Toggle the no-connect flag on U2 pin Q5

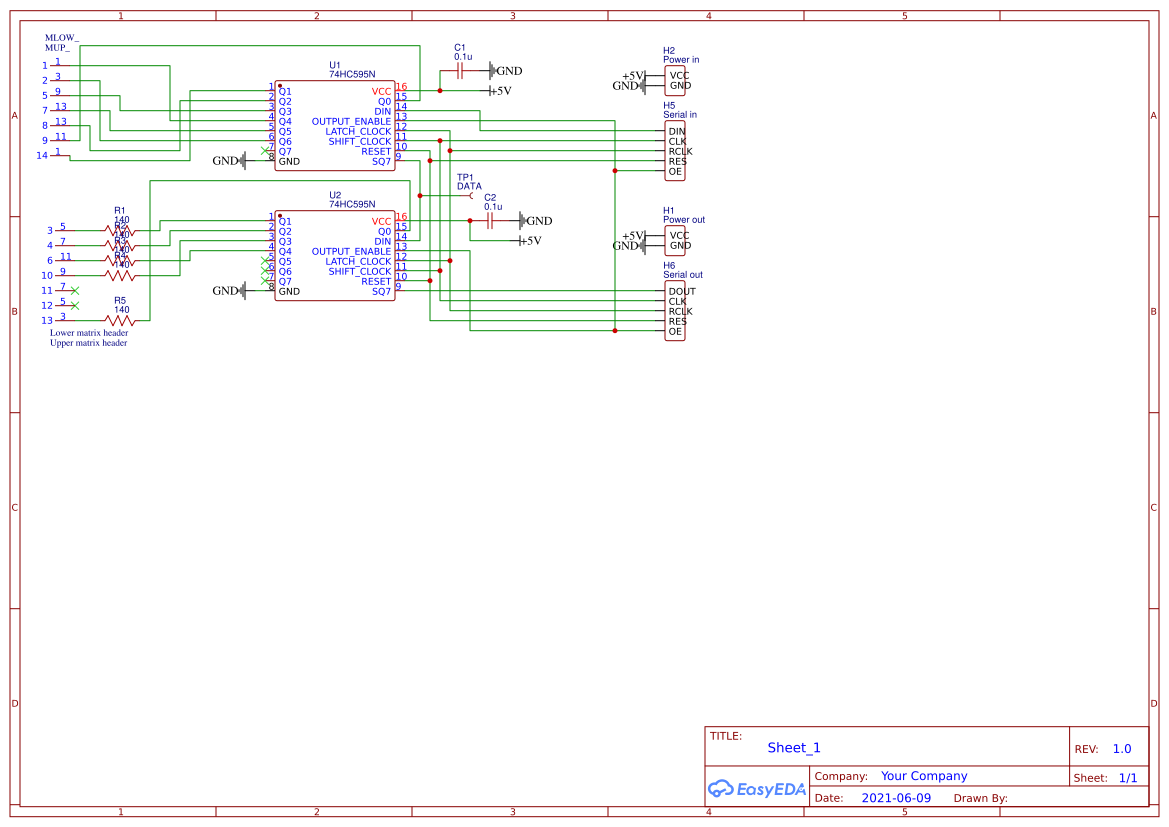coord(265,261)
